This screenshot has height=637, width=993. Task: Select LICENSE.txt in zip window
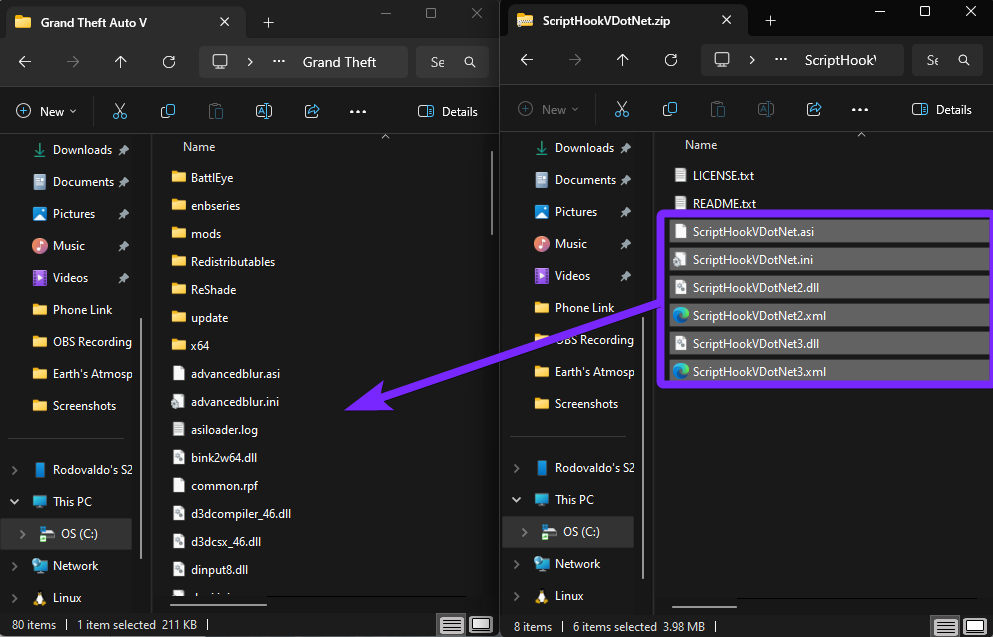pyautogui.click(x=723, y=175)
